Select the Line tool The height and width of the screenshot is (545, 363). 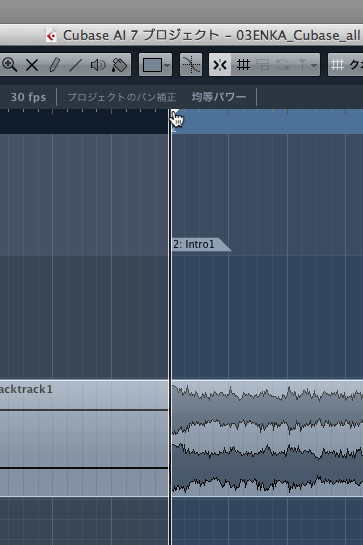(75, 65)
